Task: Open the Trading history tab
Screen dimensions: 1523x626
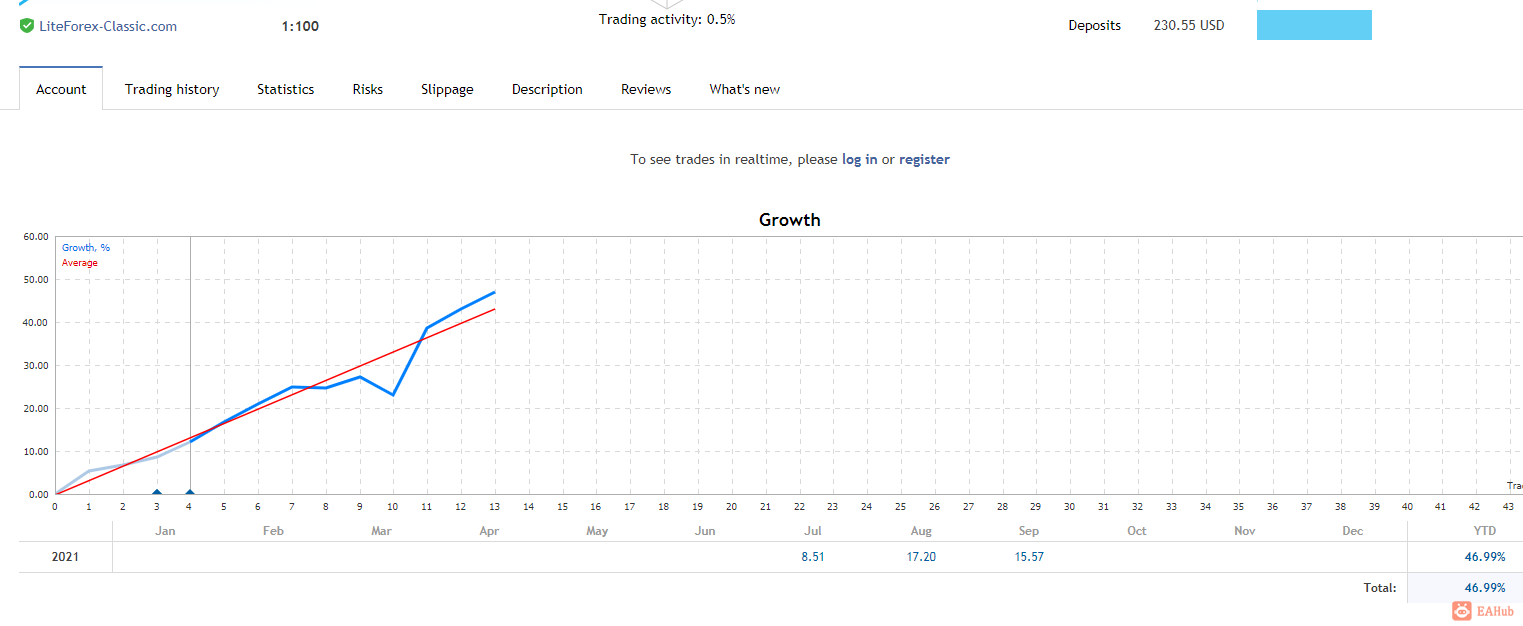Action: [x=172, y=89]
